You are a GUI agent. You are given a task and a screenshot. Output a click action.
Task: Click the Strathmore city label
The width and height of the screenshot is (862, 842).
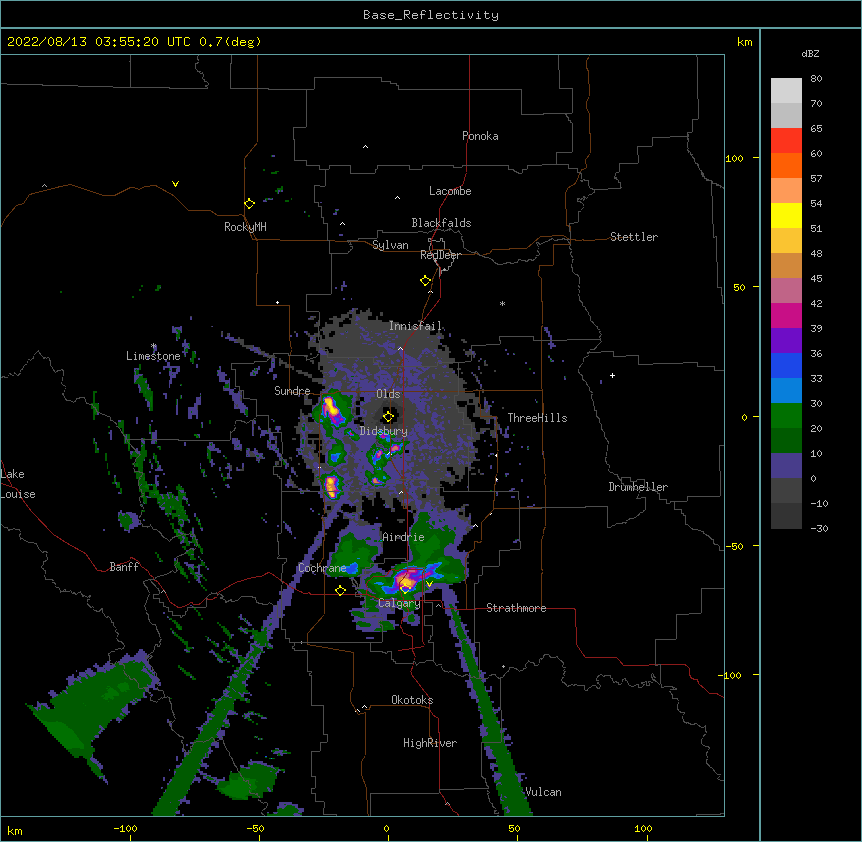coord(516,608)
